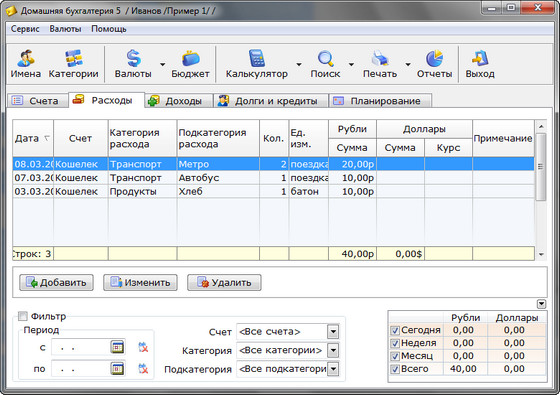
Task: Open the Помощь menu
Action: click(x=109, y=29)
